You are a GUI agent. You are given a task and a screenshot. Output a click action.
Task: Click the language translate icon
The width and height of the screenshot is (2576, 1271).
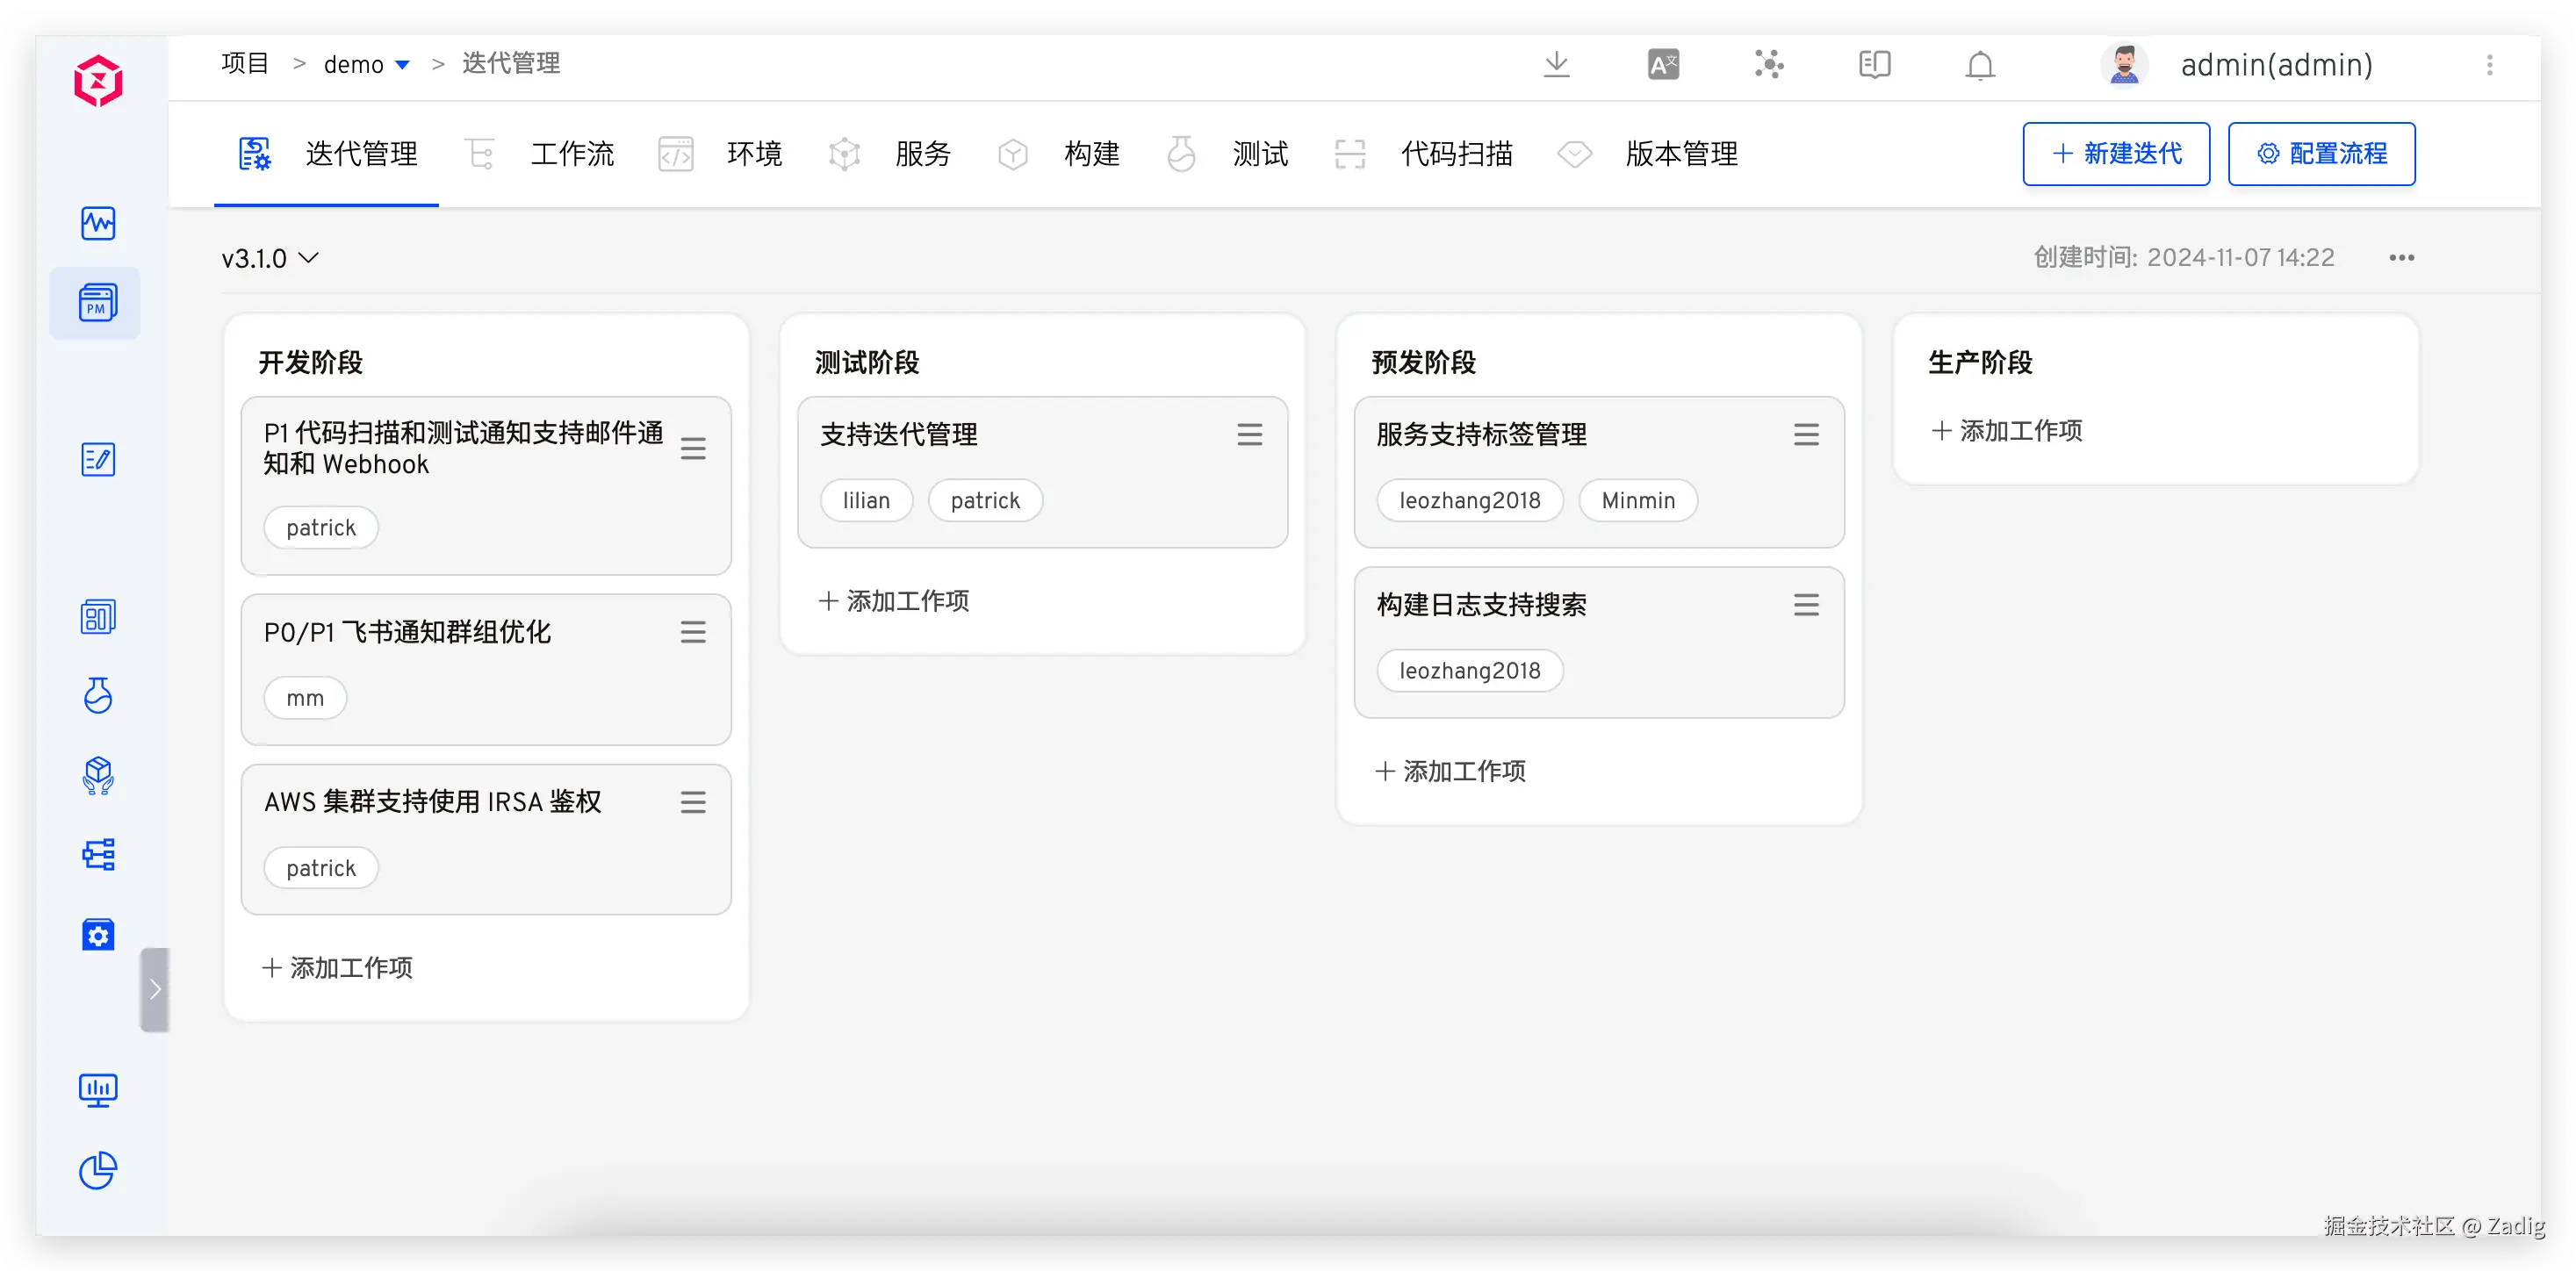click(1663, 65)
